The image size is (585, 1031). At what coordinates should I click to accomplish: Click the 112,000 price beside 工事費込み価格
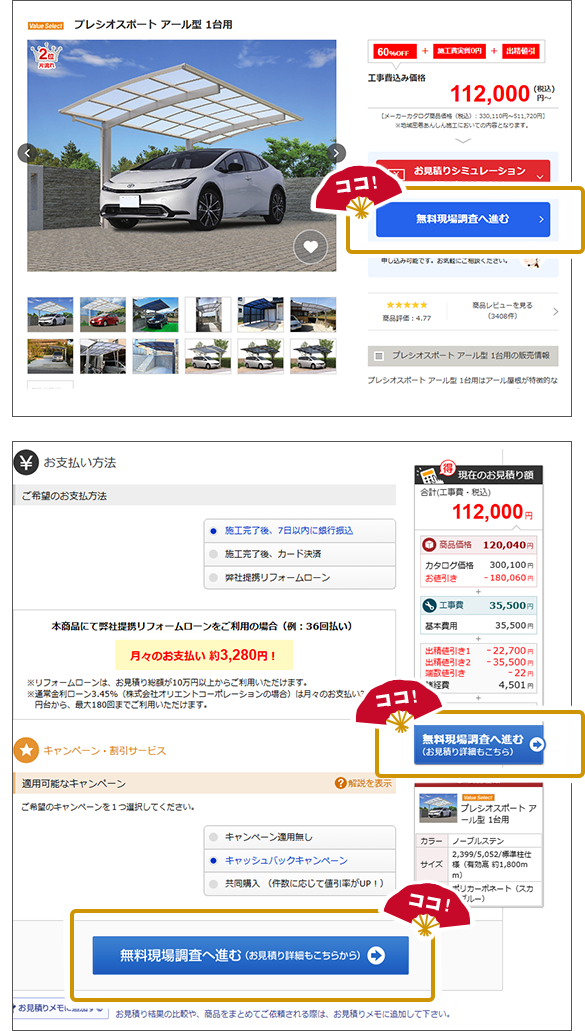tap(489, 94)
